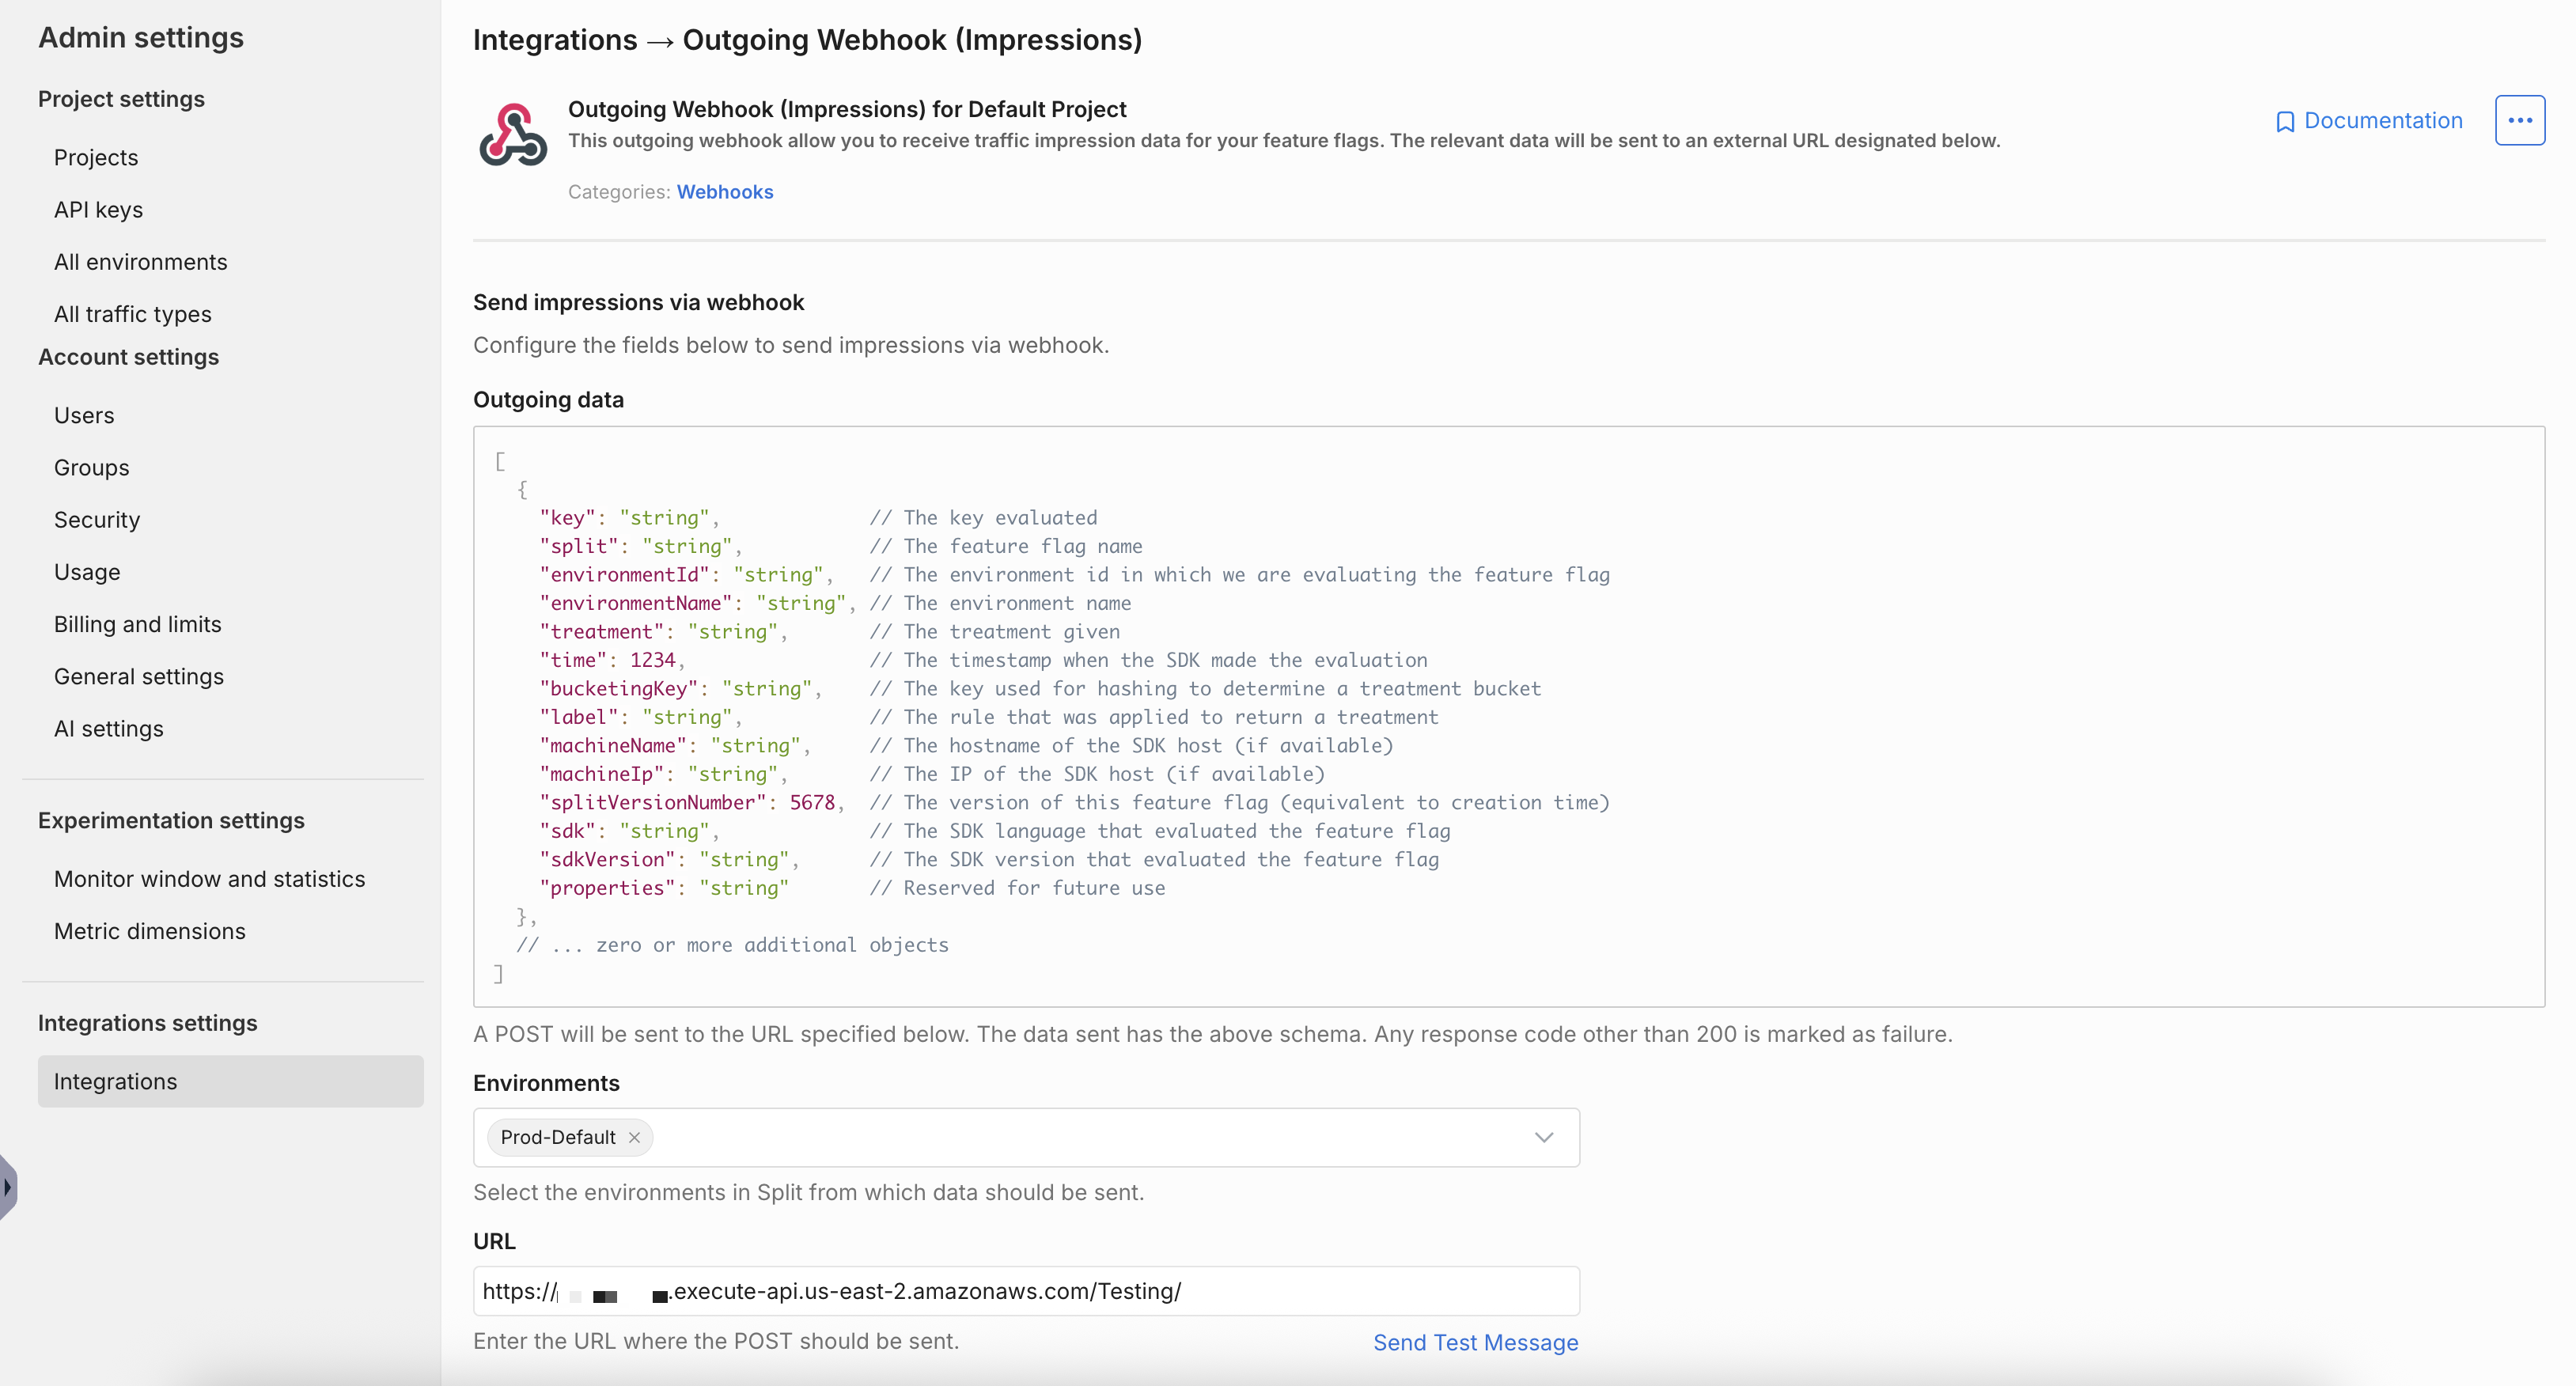Remove the Prod-Default environment tag
The image size is (2576, 1386).
[634, 1137]
